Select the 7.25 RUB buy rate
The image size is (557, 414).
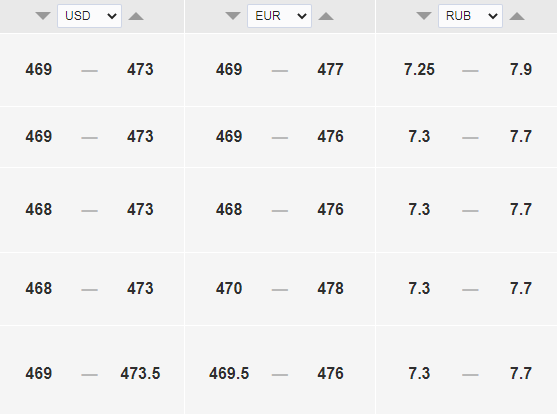[419, 69]
